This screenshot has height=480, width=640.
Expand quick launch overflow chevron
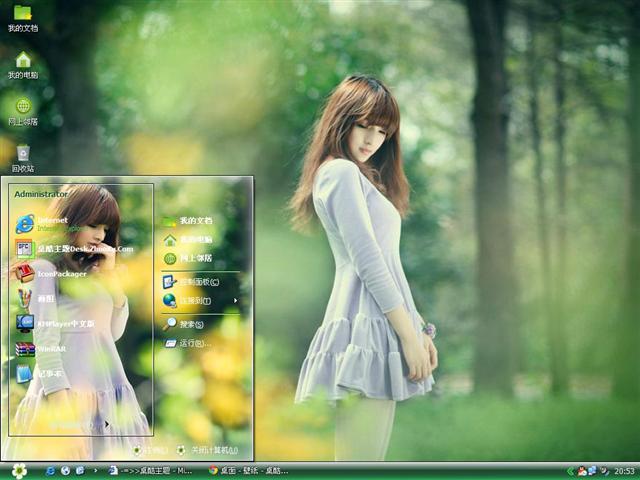pyautogui.click(x=96, y=471)
